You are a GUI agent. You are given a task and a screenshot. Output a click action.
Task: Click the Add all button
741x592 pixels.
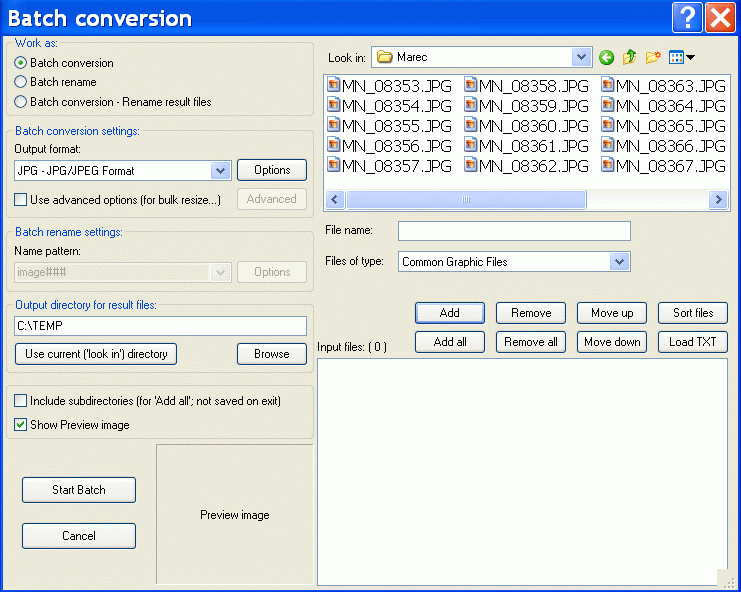(450, 342)
